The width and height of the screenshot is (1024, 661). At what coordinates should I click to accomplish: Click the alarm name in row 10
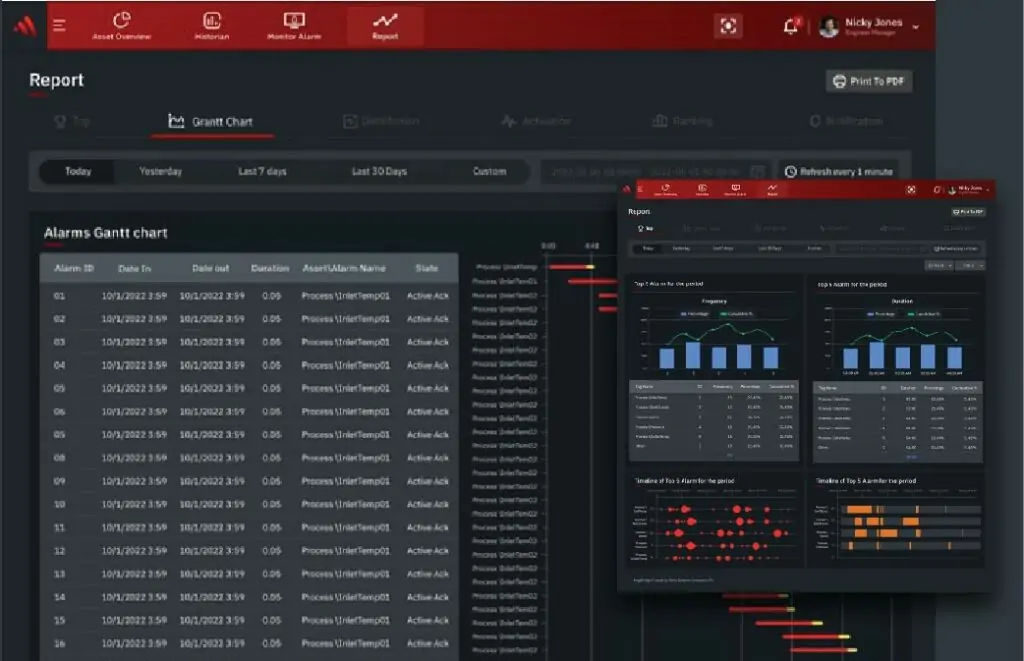345,504
